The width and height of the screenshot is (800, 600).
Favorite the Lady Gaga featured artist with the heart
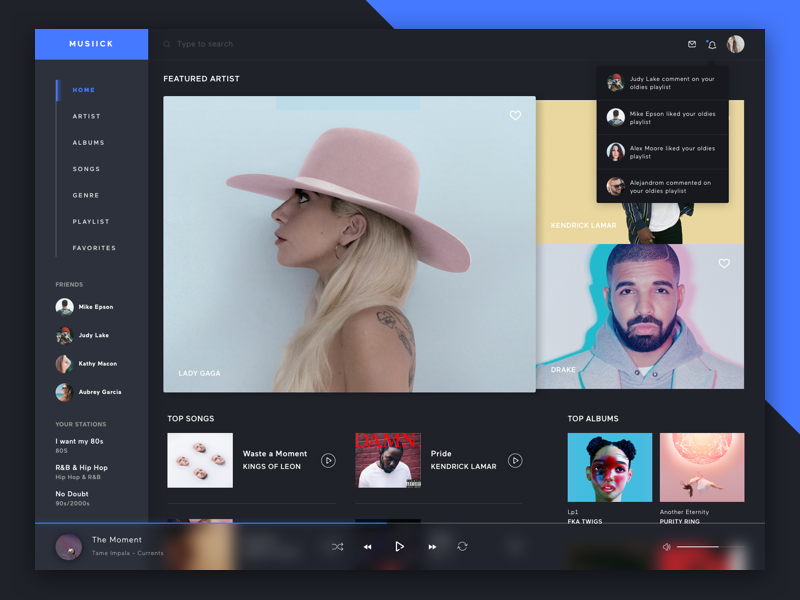click(x=516, y=116)
